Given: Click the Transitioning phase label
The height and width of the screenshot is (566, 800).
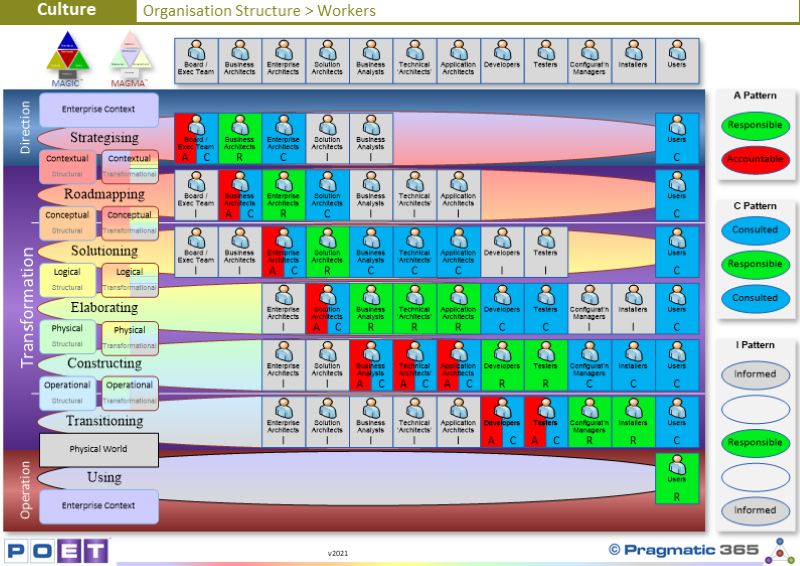Looking at the screenshot, I should click(x=104, y=421).
